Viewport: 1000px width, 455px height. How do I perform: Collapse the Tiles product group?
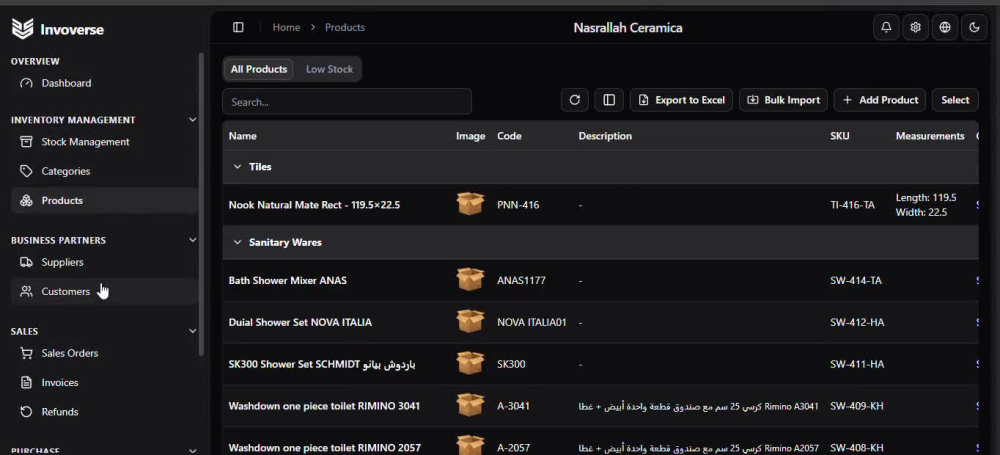coord(237,167)
